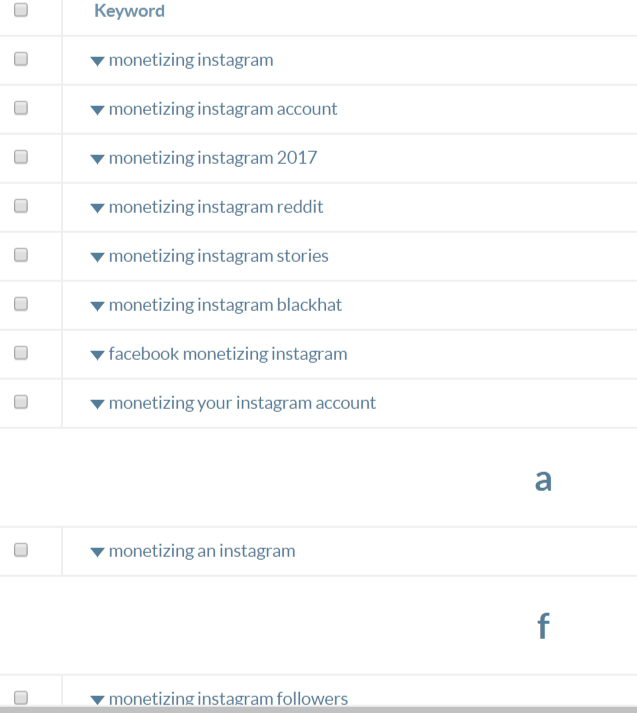Select the 'a' letter group heading
This screenshot has height=713, width=637.
(x=543, y=480)
